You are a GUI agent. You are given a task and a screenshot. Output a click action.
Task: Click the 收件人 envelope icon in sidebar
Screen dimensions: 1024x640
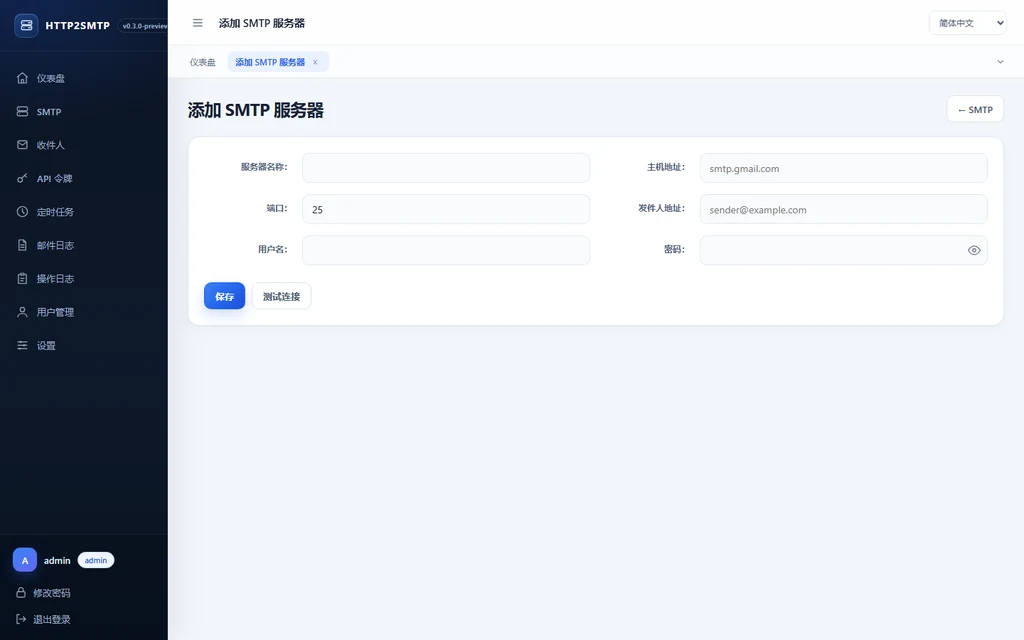[22, 145]
